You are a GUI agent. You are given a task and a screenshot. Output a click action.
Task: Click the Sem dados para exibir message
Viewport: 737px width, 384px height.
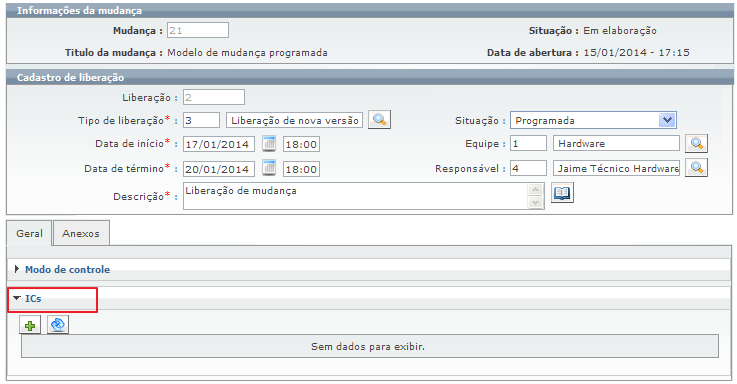click(368, 347)
